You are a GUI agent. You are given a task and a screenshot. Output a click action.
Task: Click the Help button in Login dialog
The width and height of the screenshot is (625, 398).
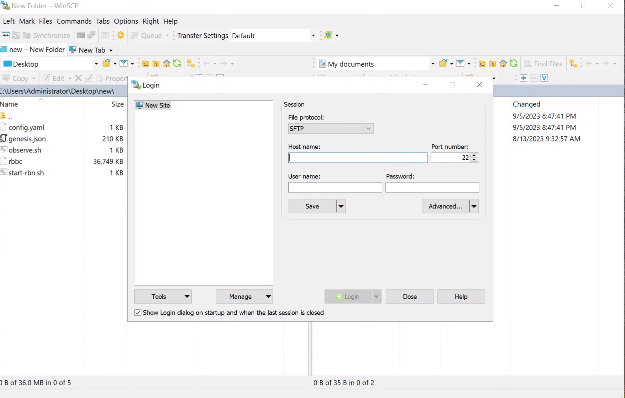click(x=461, y=296)
